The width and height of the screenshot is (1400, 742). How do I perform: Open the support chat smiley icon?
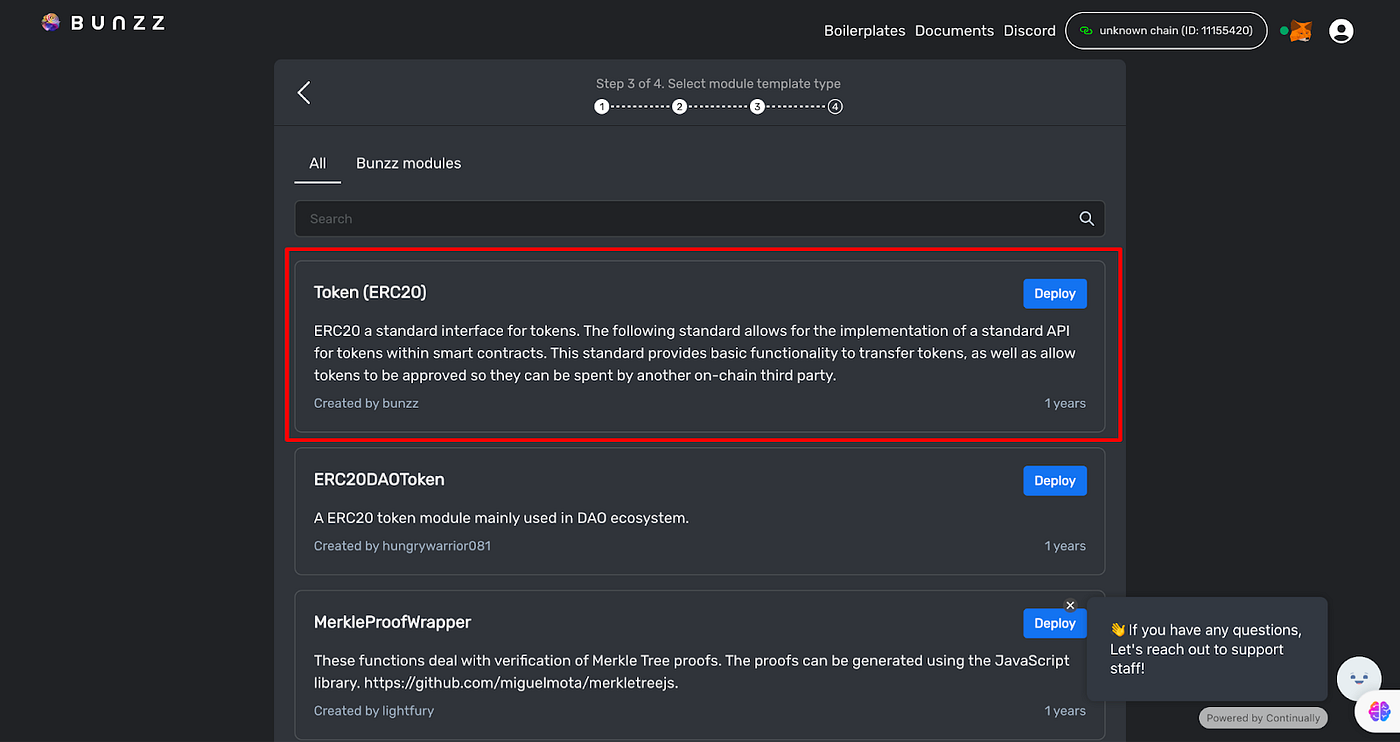(x=1358, y=678)
